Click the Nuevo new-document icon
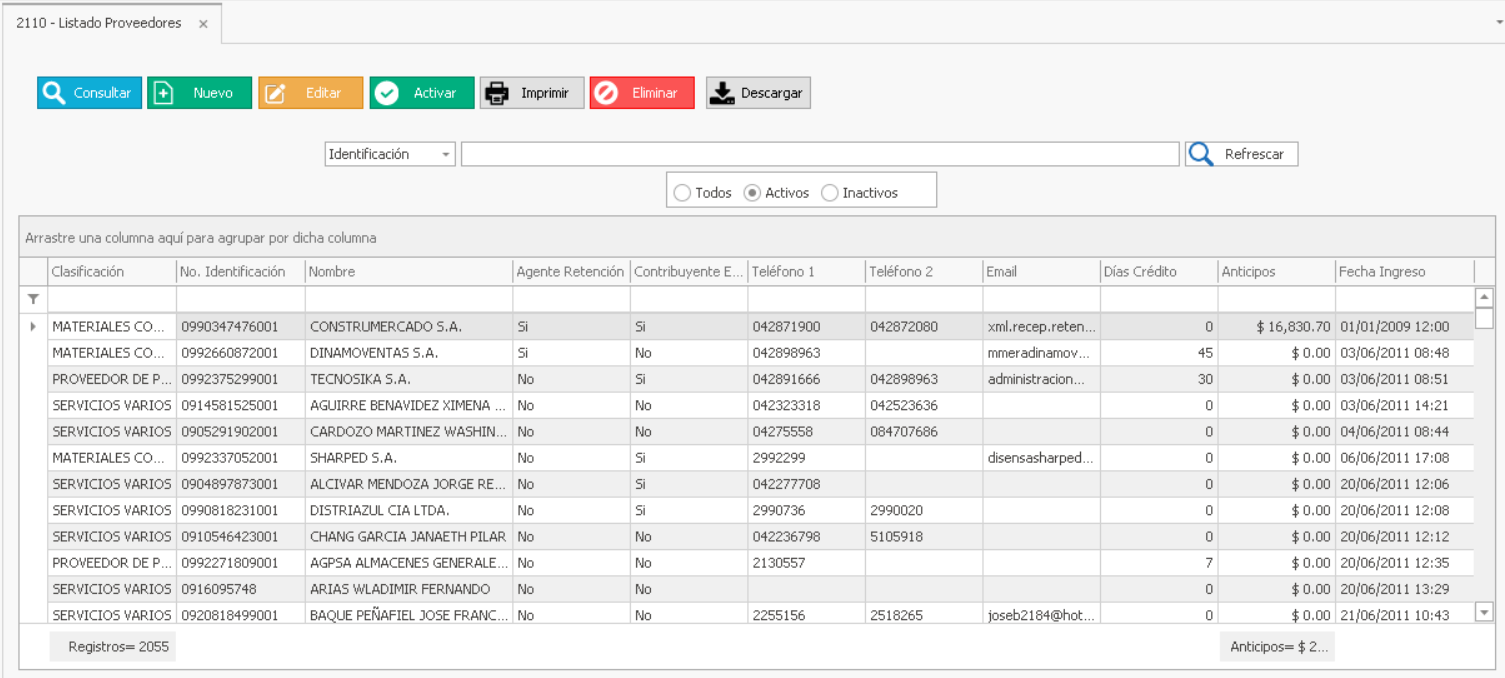Screen dimensions: 1505x678 click(164, 93)
